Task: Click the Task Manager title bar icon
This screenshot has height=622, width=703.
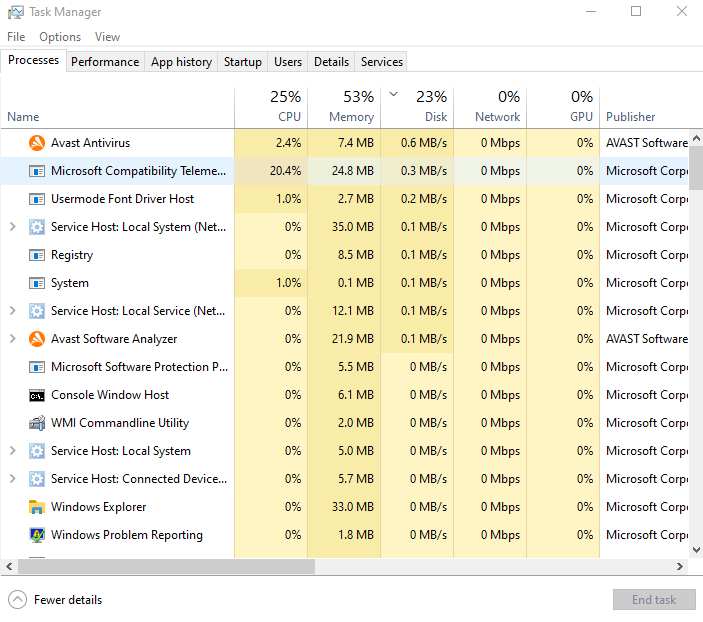Action: click(x=16, y=12)
